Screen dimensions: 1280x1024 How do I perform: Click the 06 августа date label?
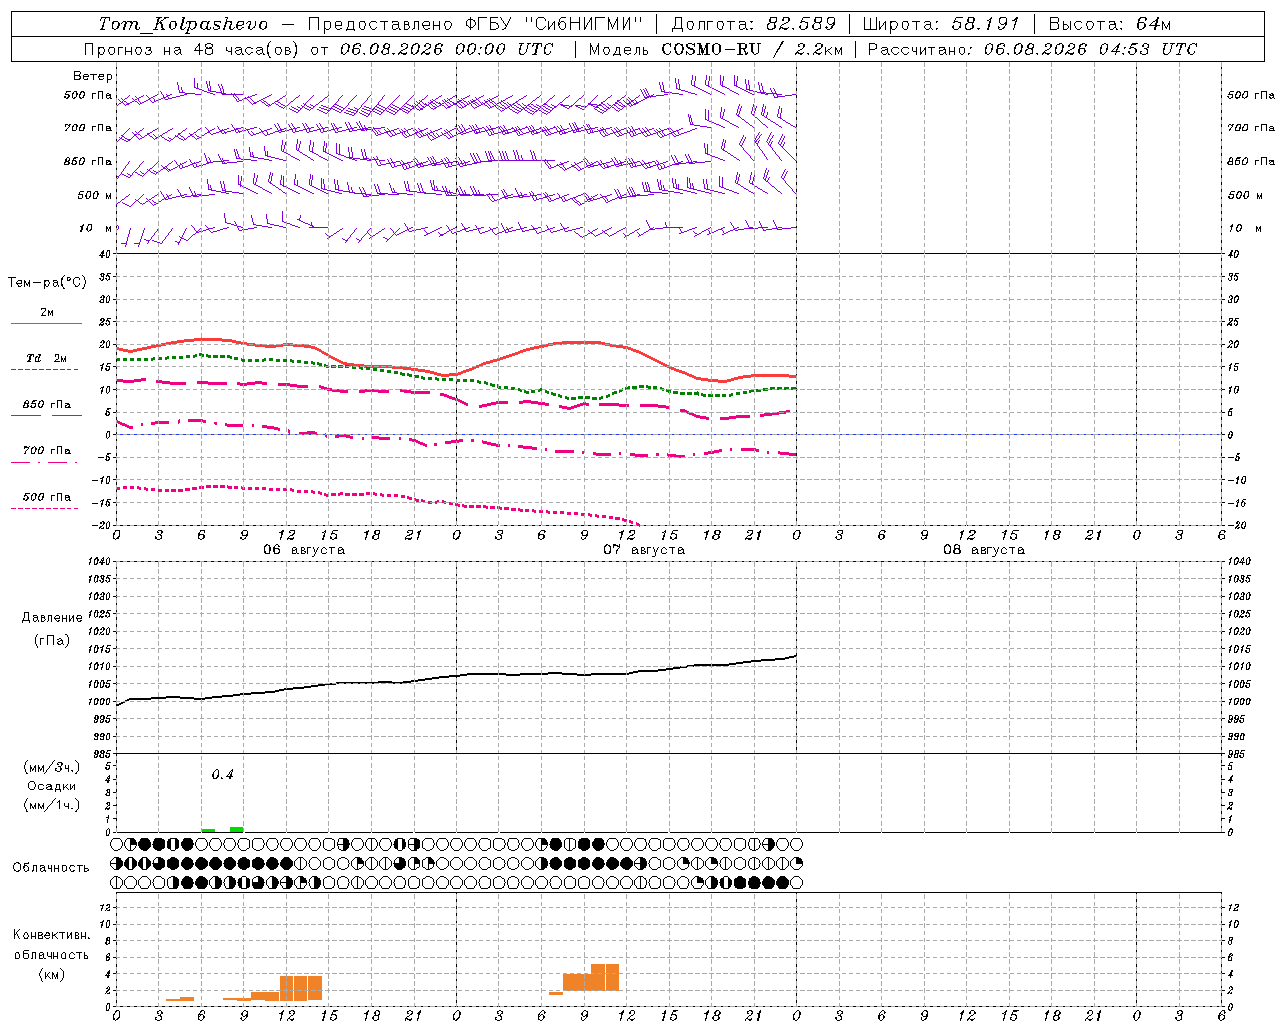304,550
